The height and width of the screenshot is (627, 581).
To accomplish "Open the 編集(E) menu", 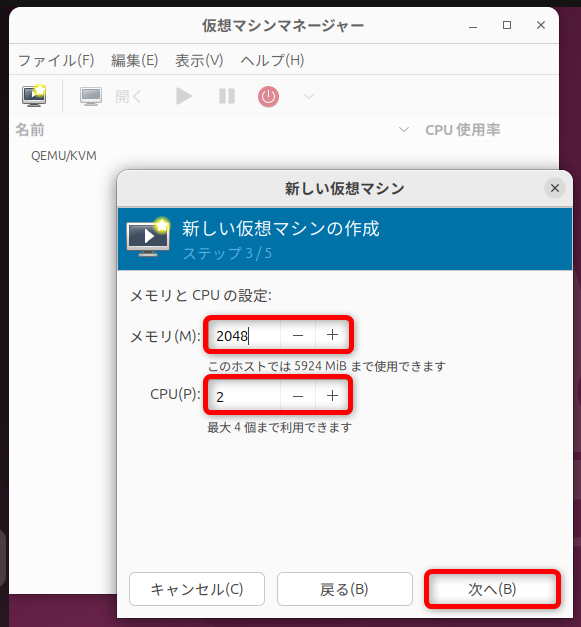I will click(134, 60).
